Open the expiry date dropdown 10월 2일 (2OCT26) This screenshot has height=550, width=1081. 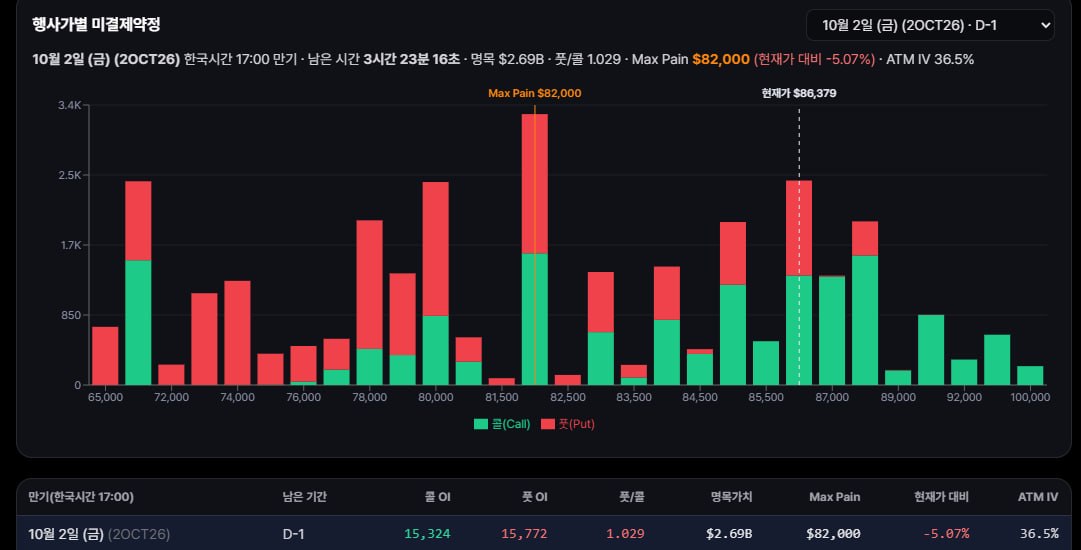[x=929, y=26]
